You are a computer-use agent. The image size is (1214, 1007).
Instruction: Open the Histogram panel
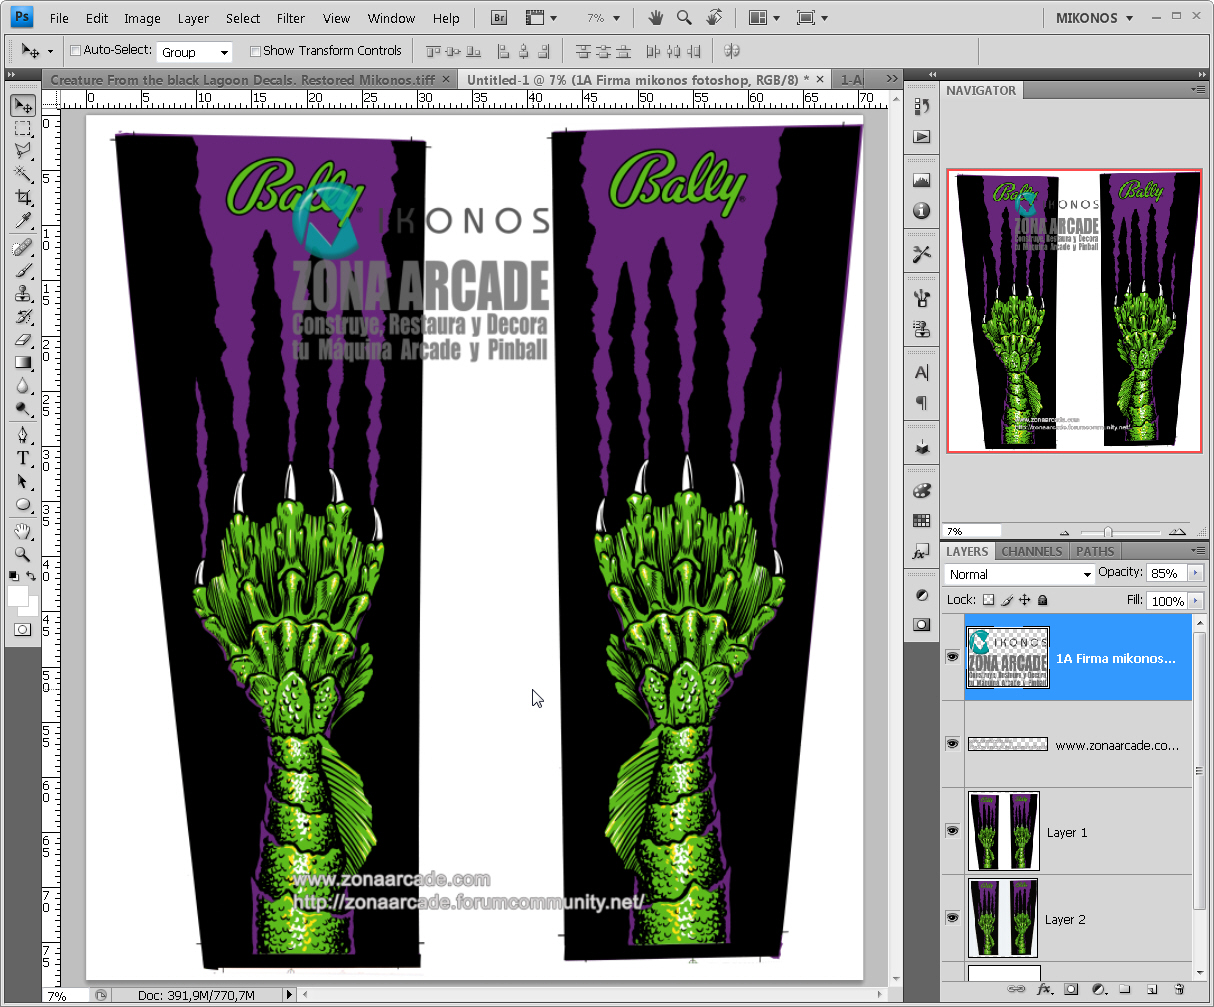pyautogui.click(x=921, y=179)
